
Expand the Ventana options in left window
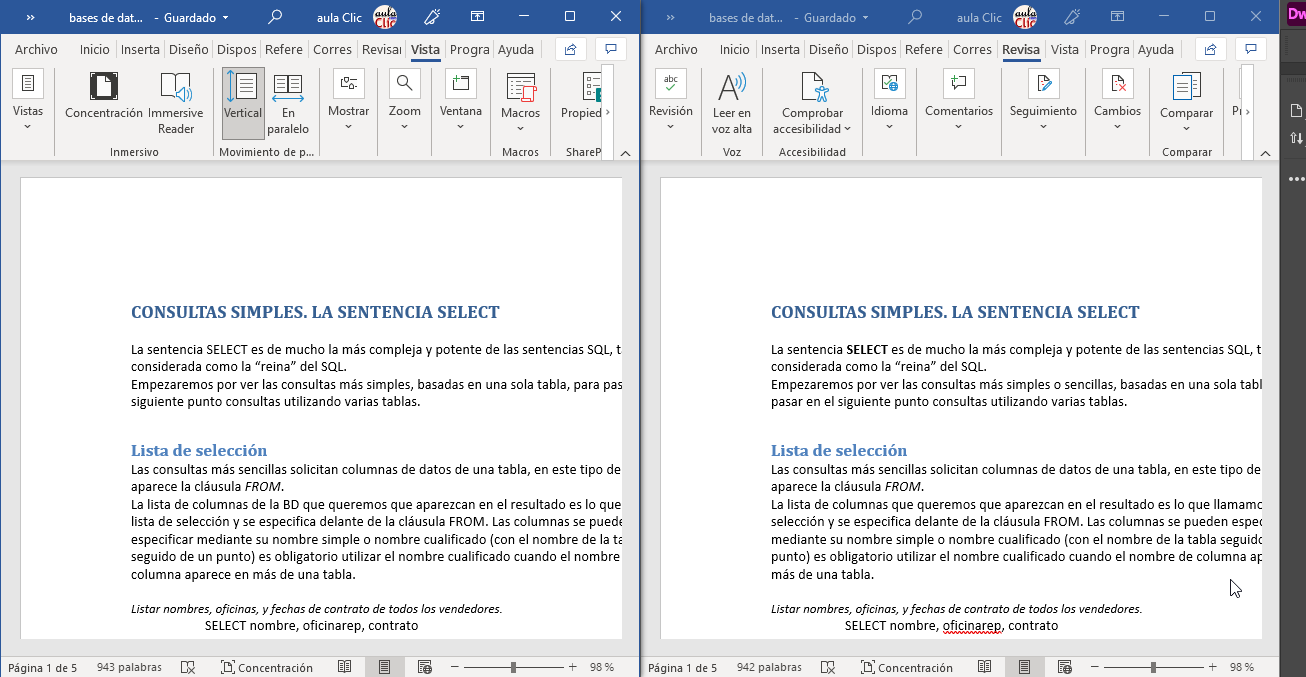click(461, 103)
